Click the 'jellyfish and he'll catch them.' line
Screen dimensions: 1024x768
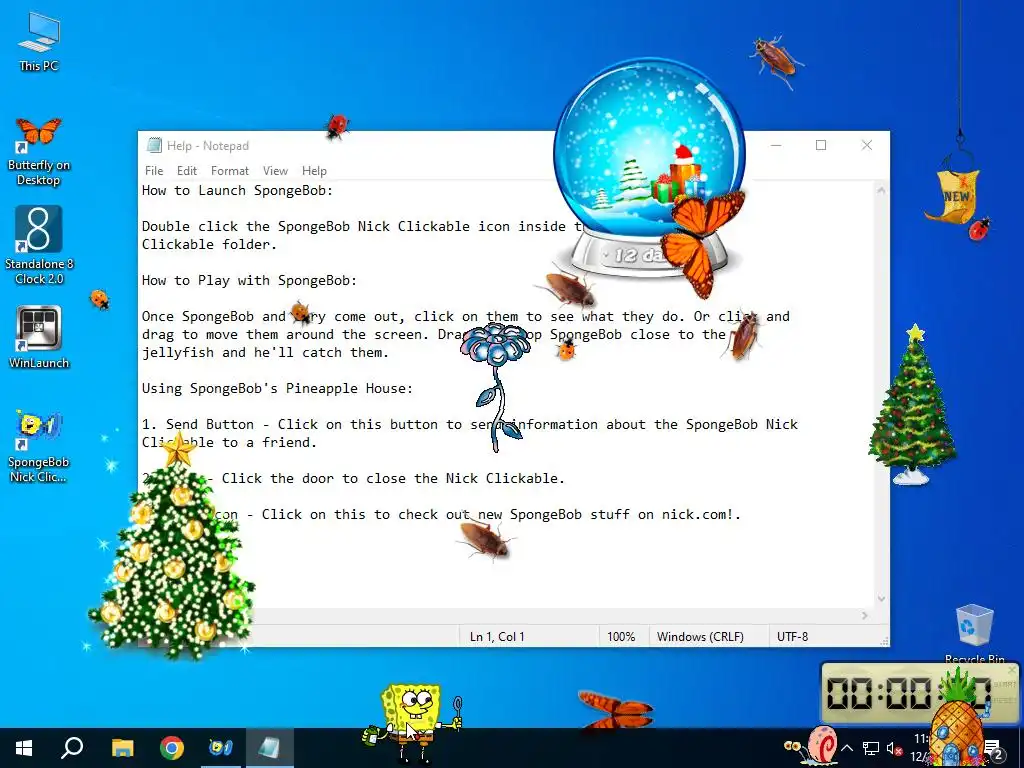265,353
